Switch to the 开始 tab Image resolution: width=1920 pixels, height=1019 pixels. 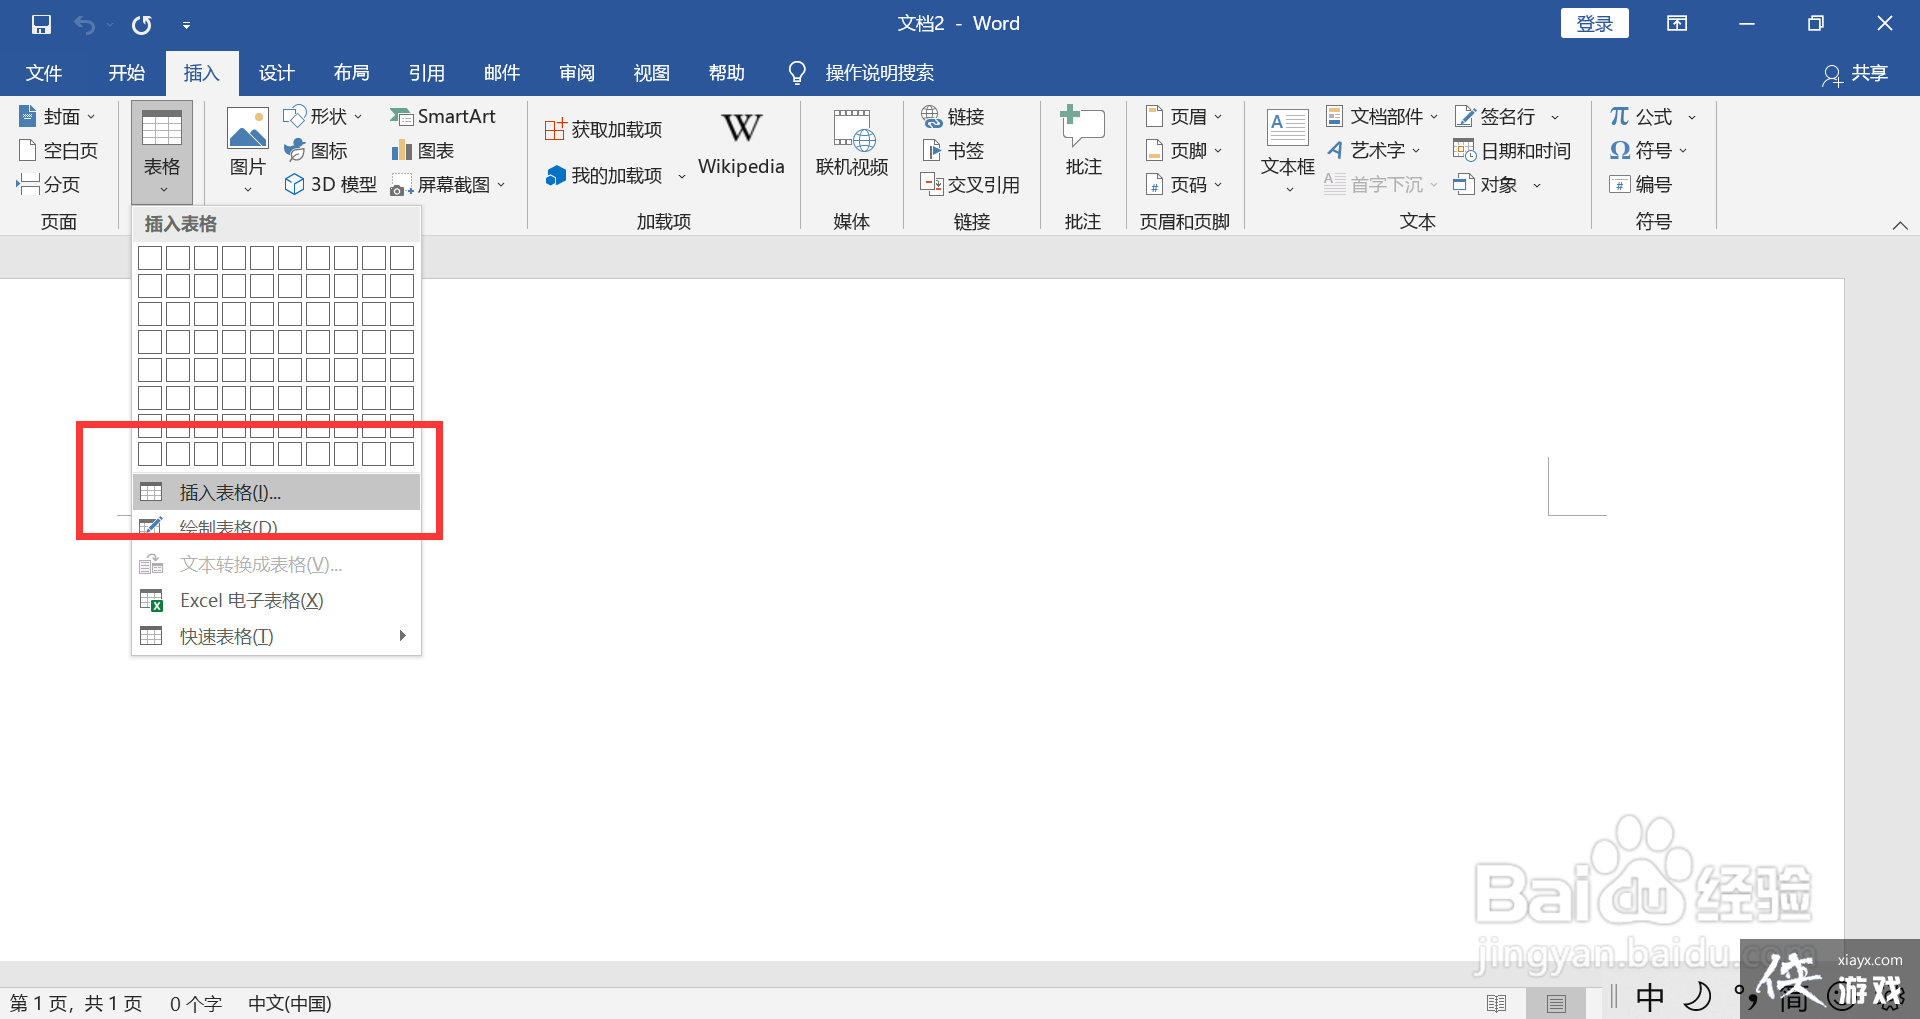pos(127,73)
